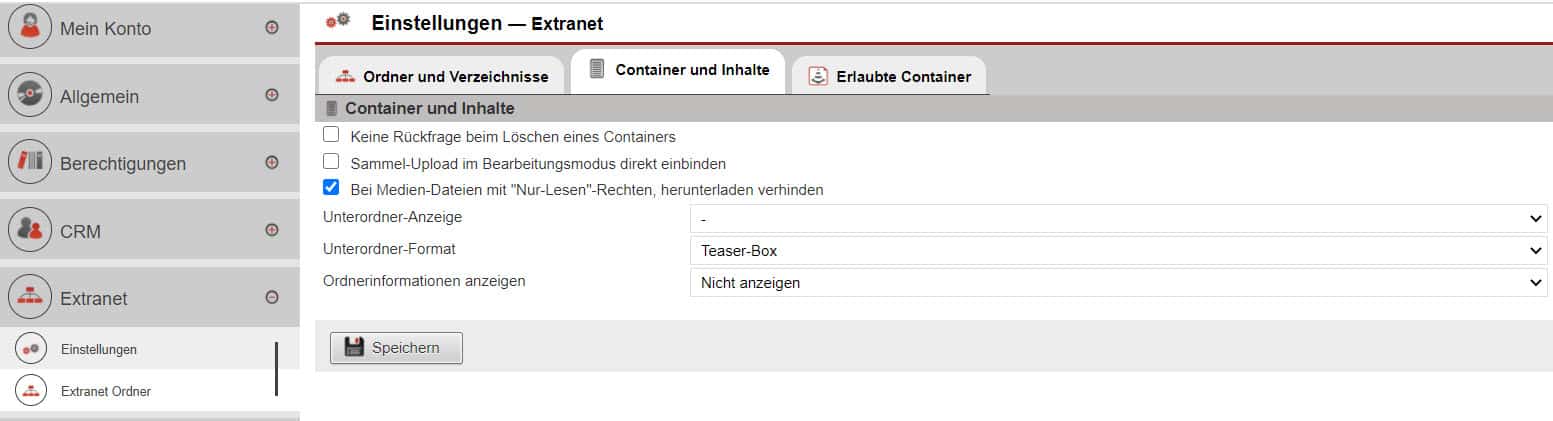Click the Mein Konto user icon

tap(30, 28)
